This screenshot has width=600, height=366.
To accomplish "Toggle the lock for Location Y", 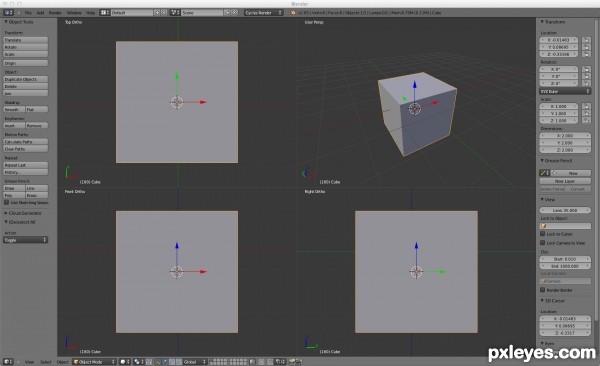I will point(586,47).
